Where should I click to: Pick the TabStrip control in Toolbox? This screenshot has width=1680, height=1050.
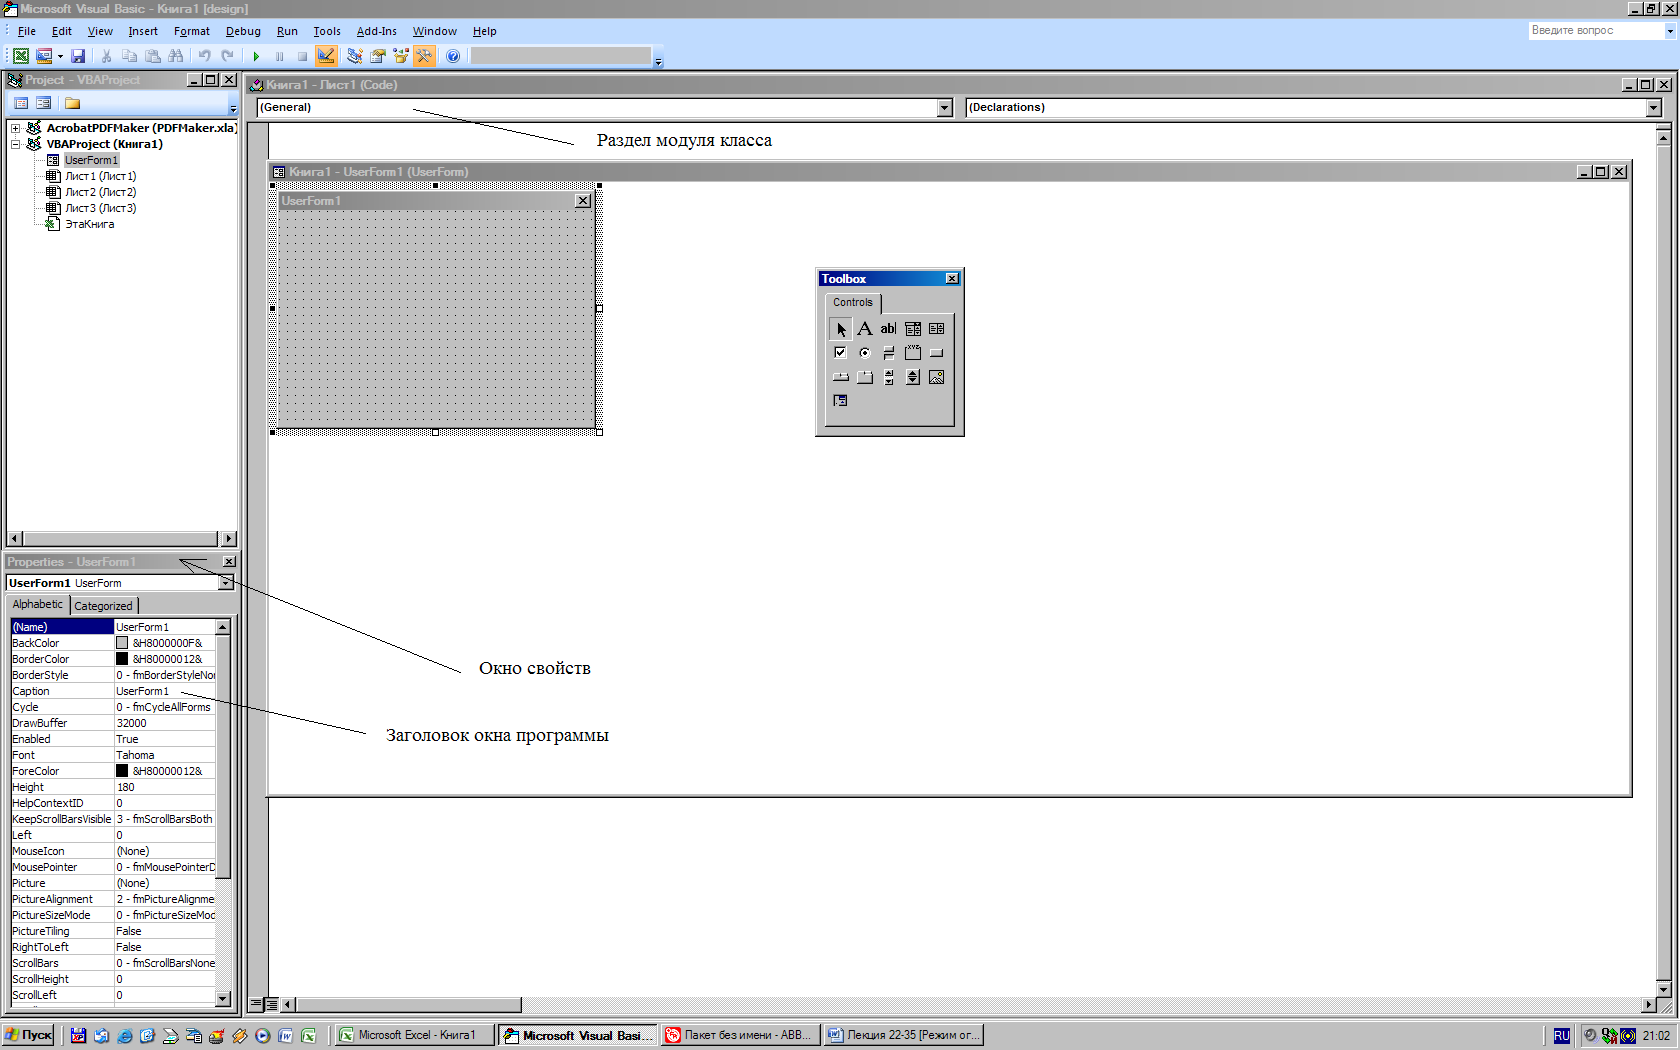(x=841, y=377)
